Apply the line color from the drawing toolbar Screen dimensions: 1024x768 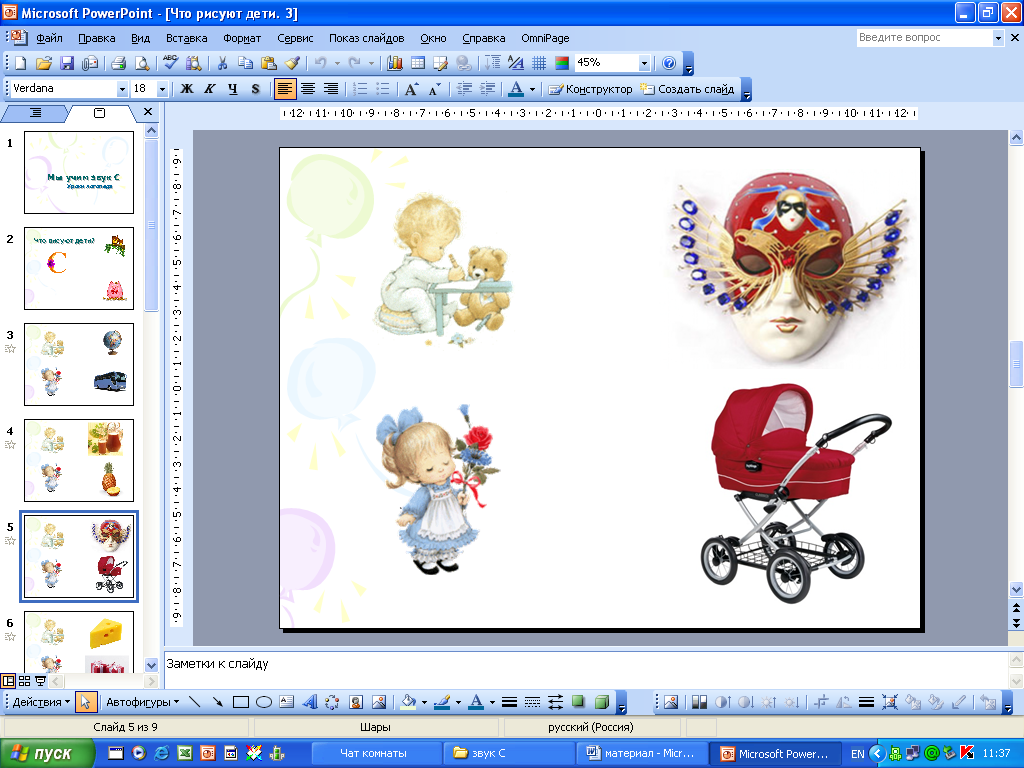tap(443, 702)
